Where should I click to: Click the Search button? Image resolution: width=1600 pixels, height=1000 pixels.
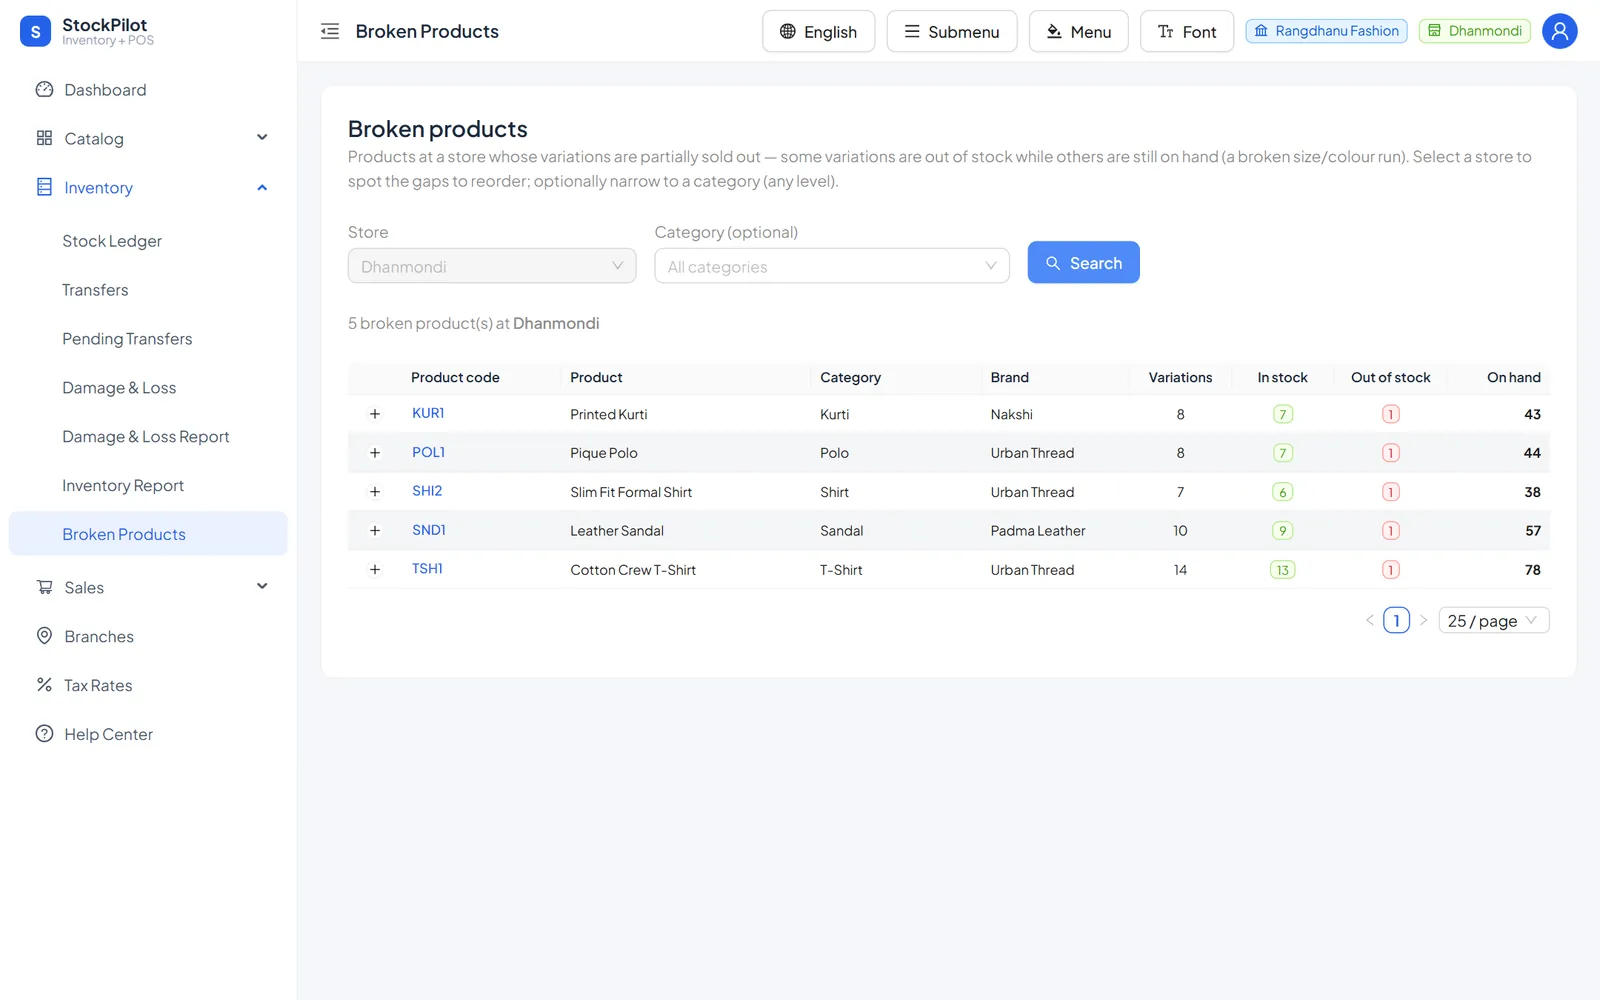1083,262
